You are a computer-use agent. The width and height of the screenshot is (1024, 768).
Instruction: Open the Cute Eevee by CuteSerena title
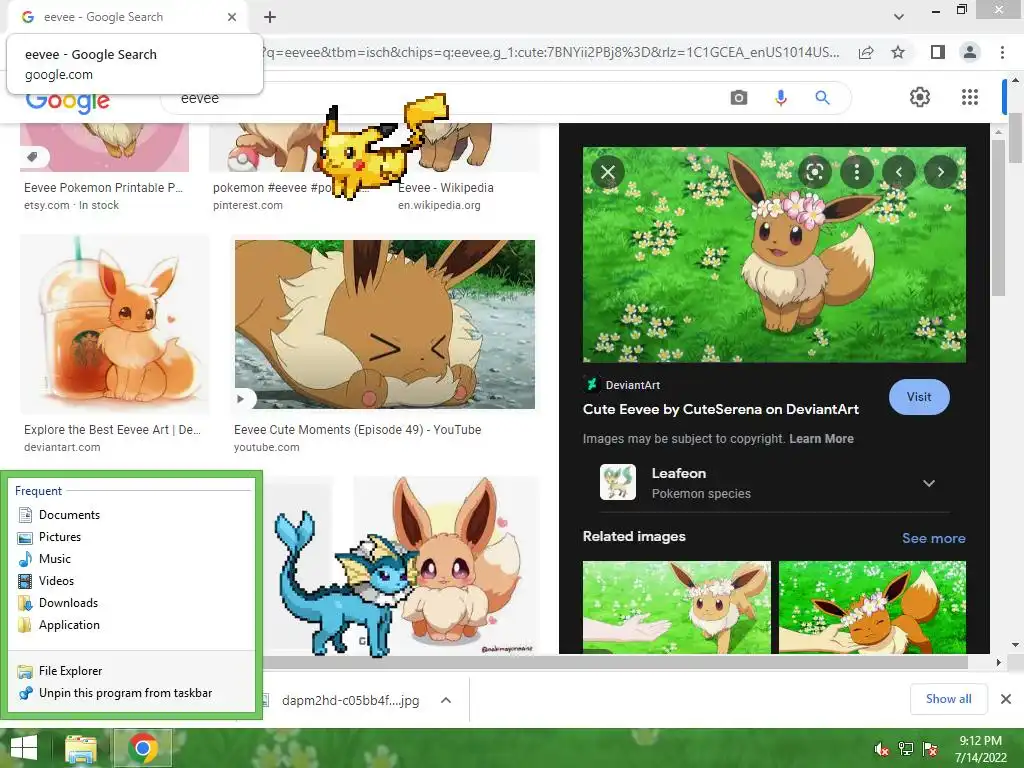(x=720, y=409)
